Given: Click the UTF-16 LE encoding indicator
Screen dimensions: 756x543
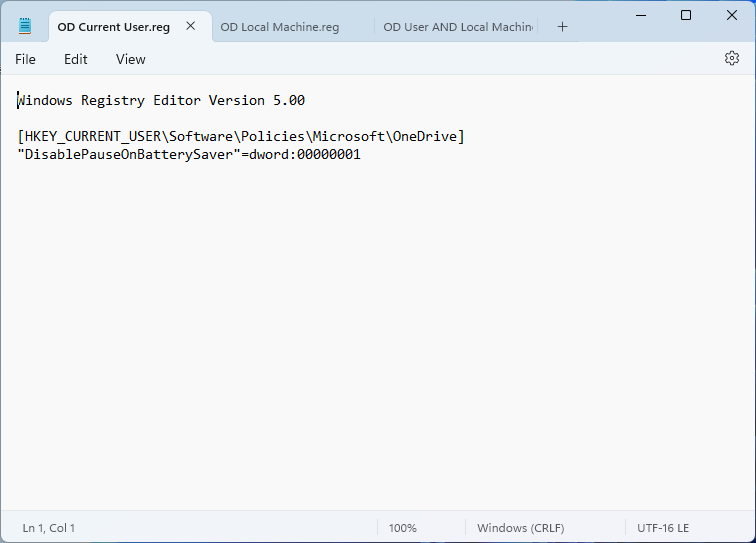Looking at the screenshot, I should click(x=663, y=528).
